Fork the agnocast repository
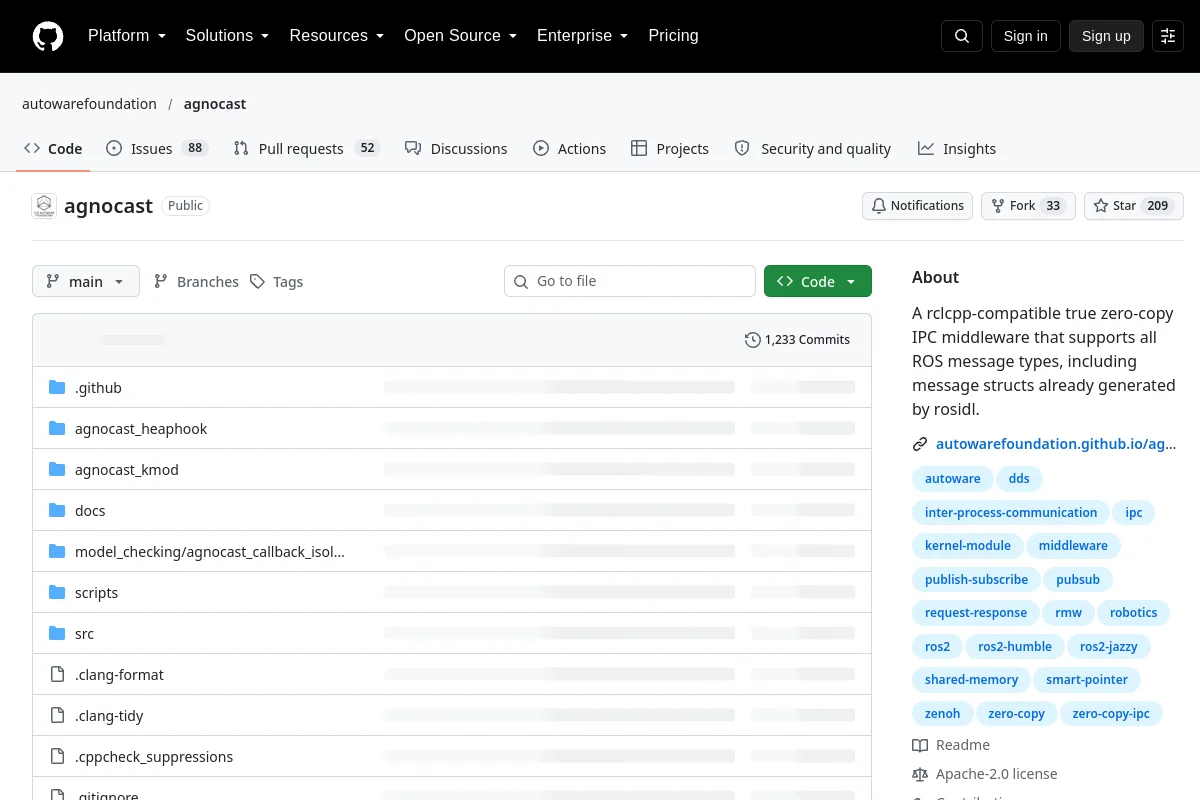Screen dimensions: 1200x800 tap(1028, 206)
